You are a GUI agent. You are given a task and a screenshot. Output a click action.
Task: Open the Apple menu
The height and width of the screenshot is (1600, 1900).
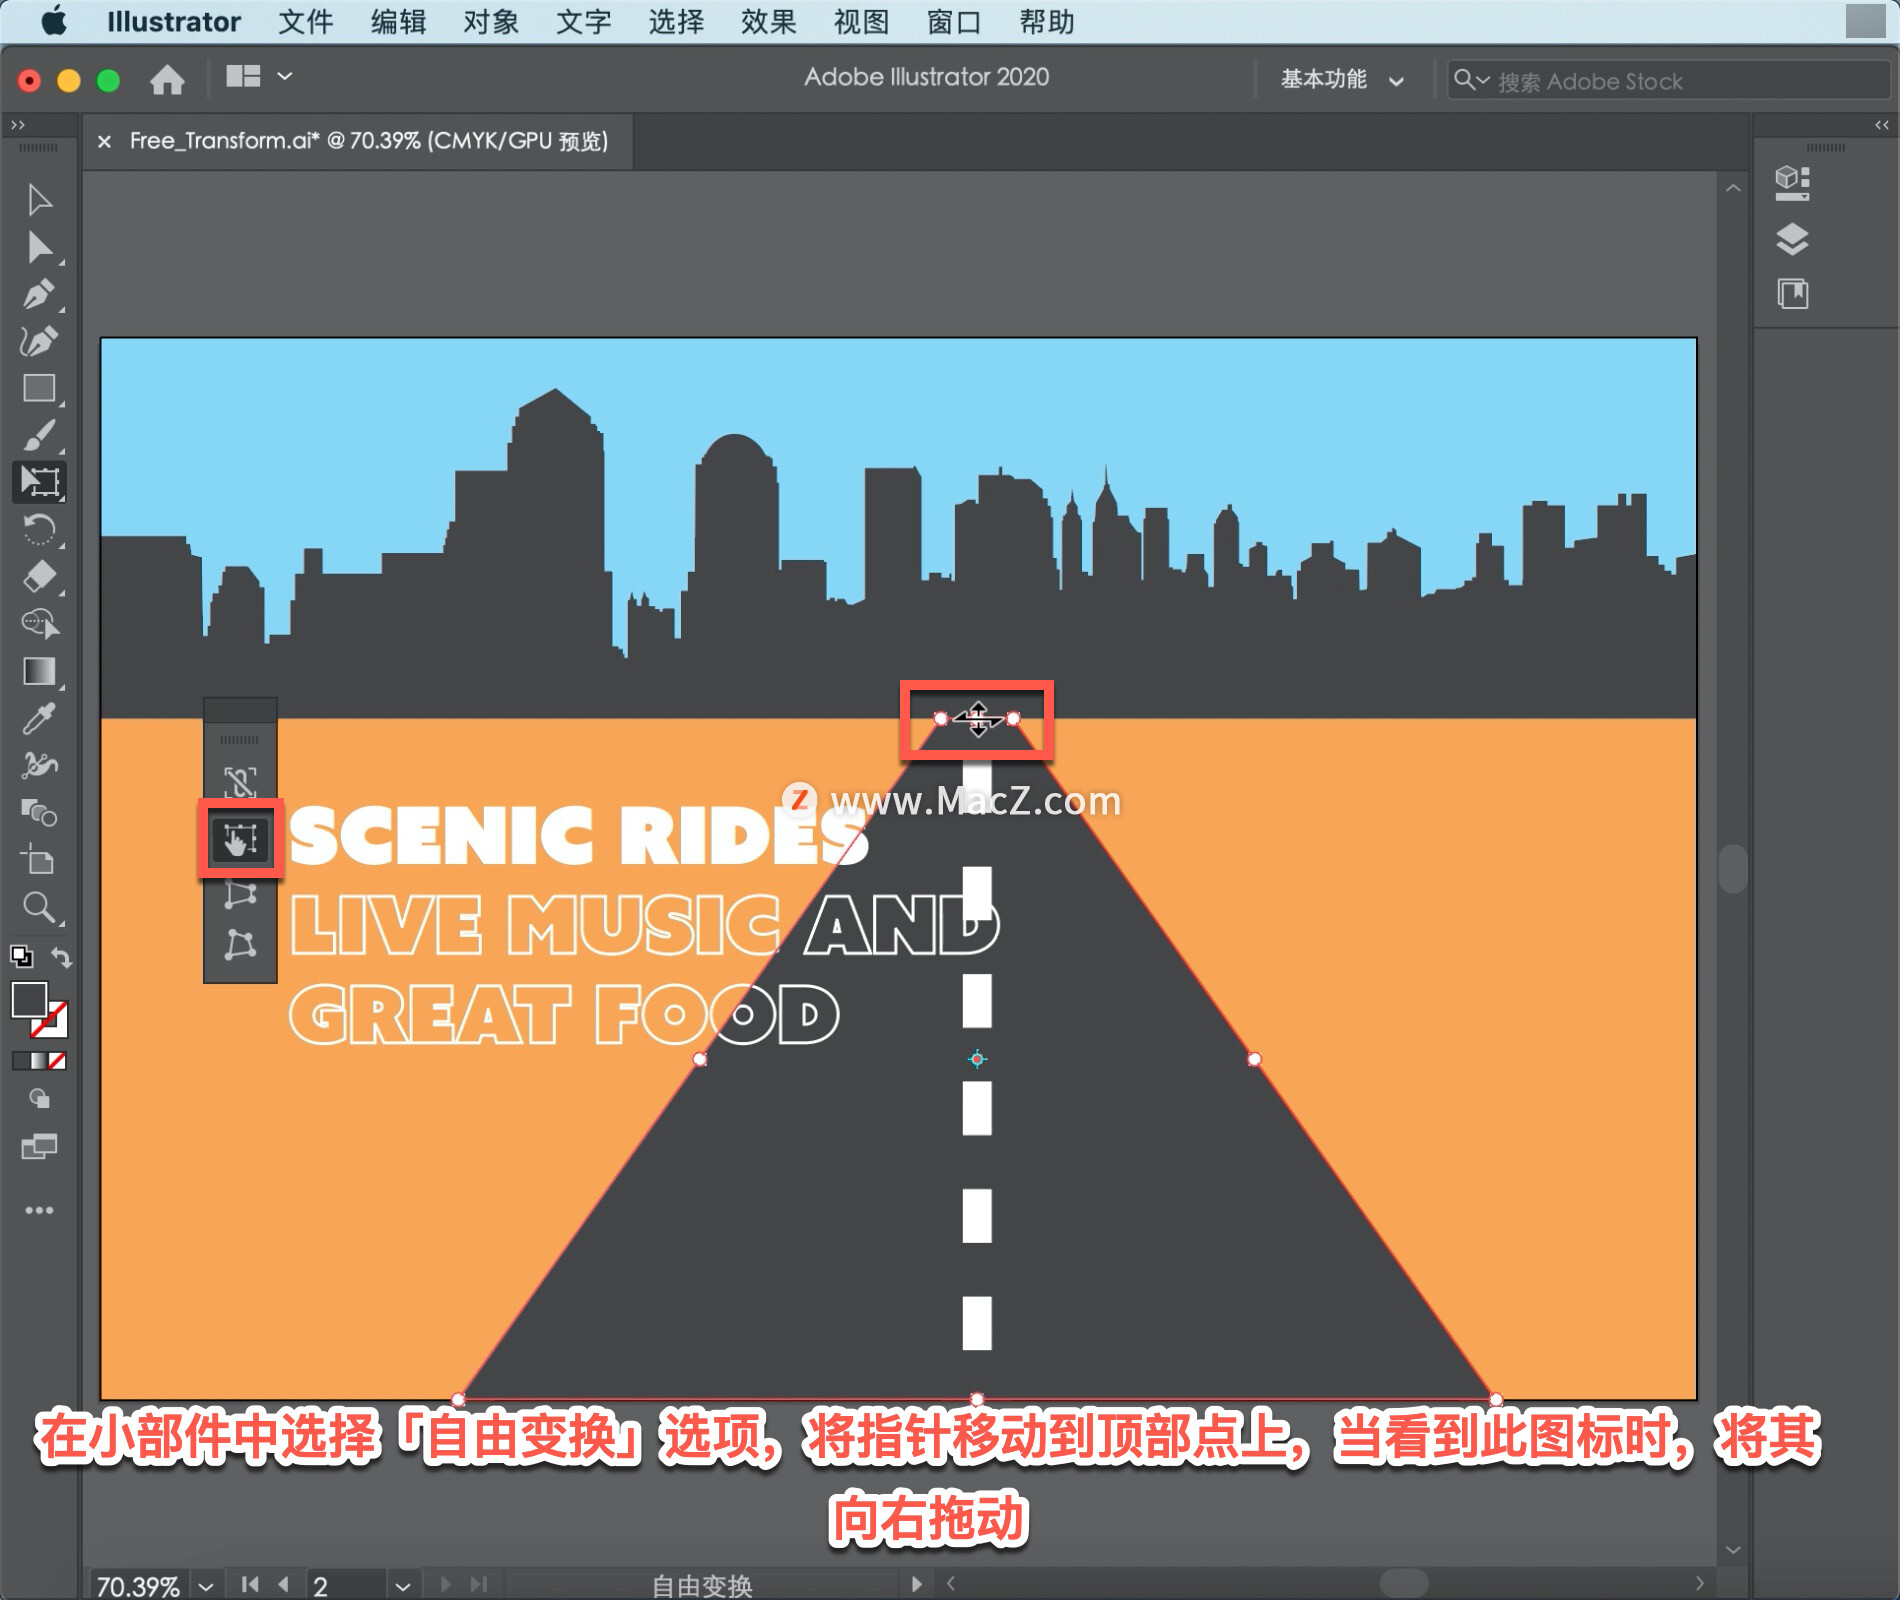coord(54,21)
